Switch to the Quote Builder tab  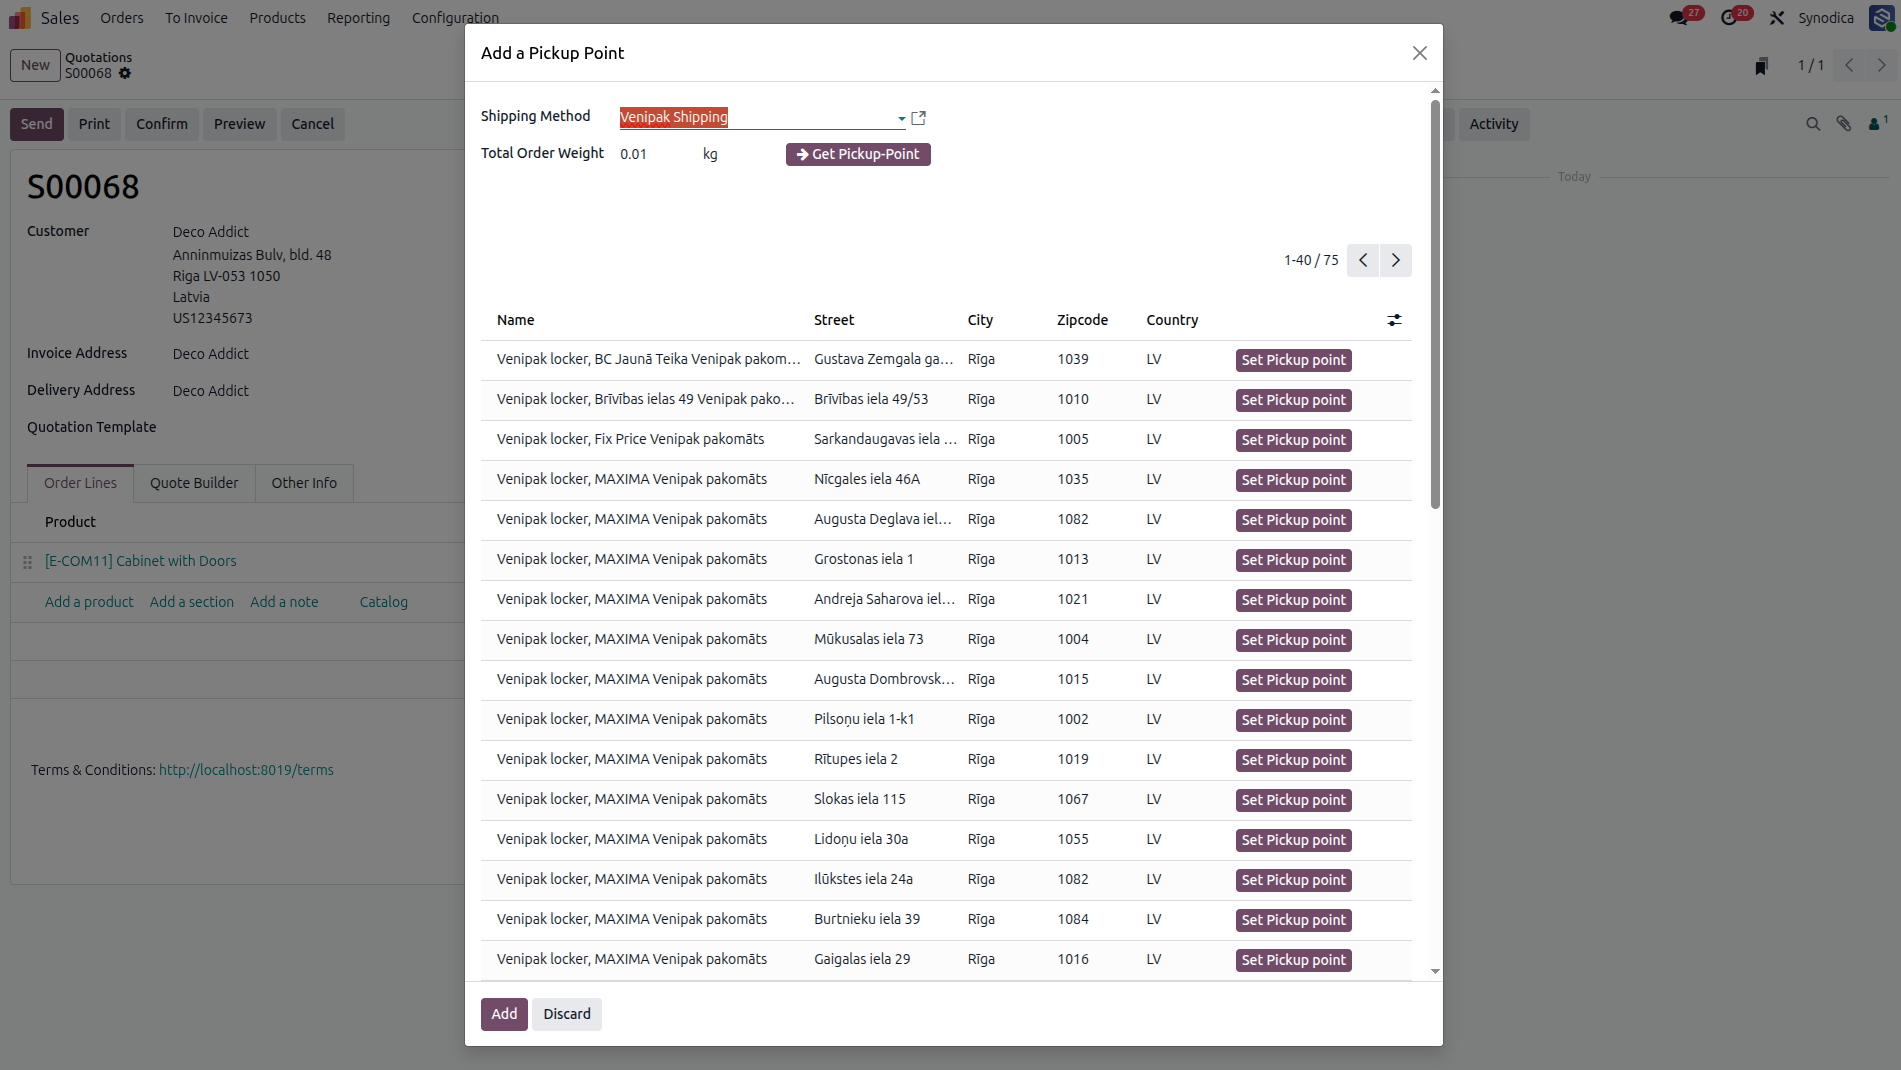[194, 483]
